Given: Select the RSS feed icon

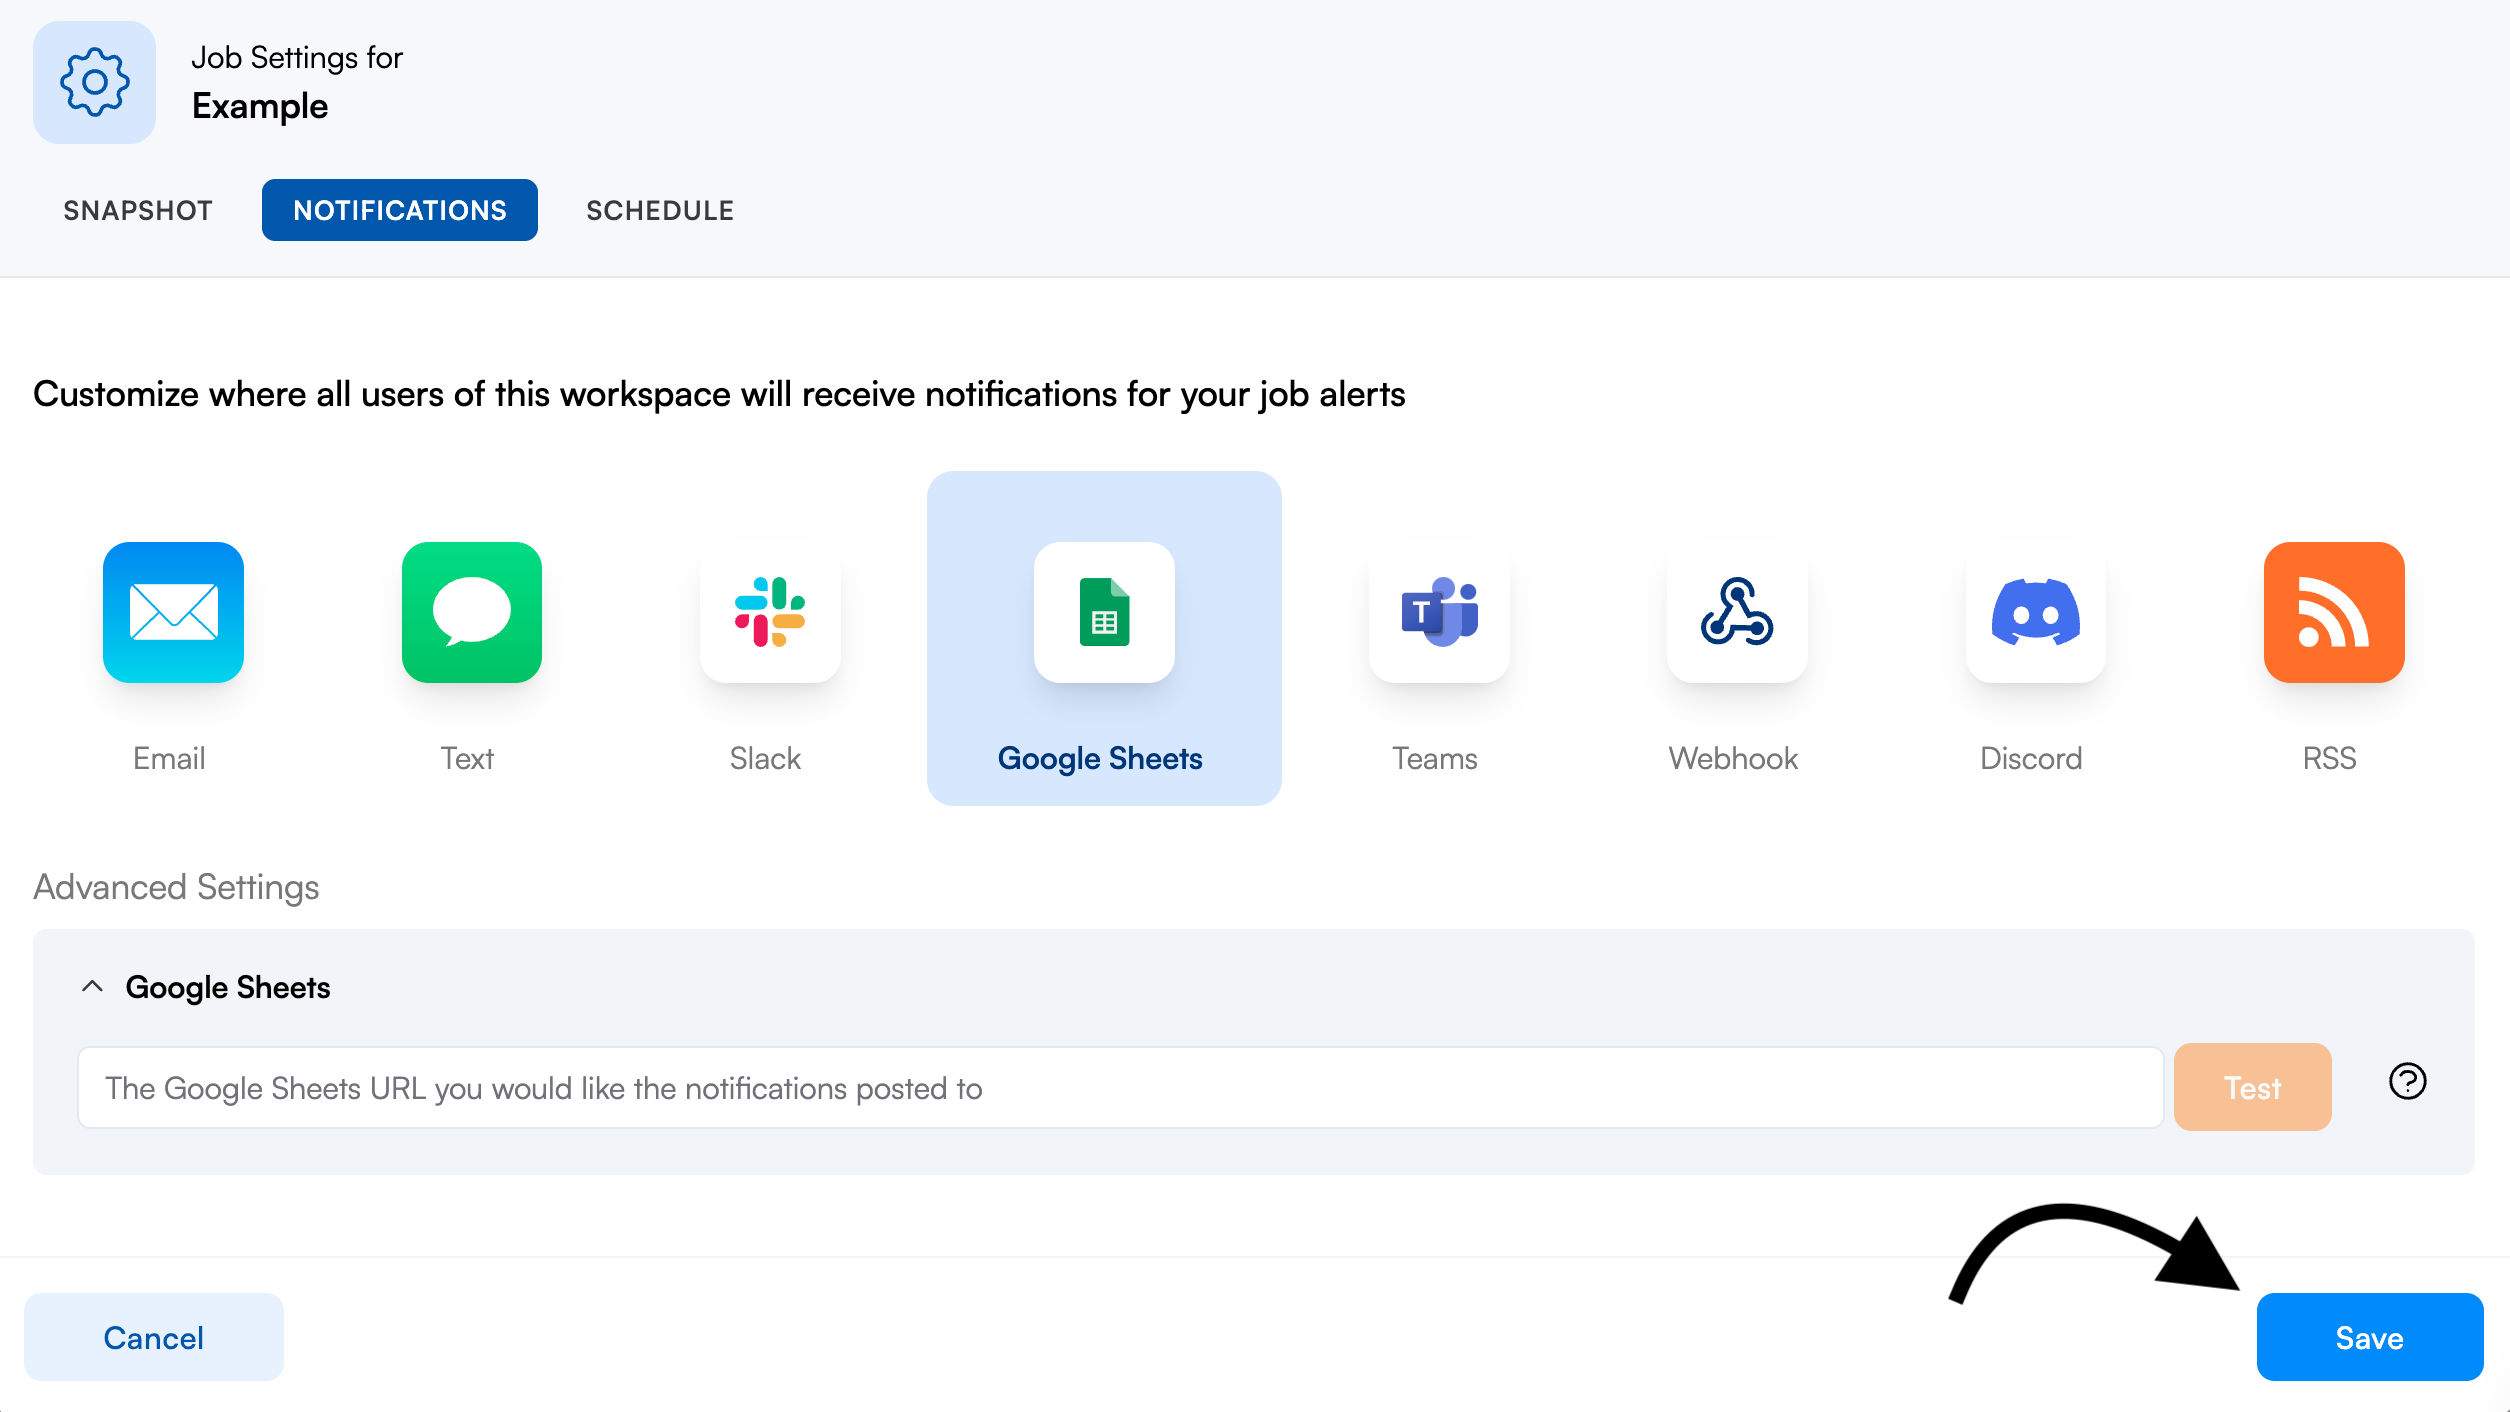Looking at the screenshot, I should (x=2334, y=612).
